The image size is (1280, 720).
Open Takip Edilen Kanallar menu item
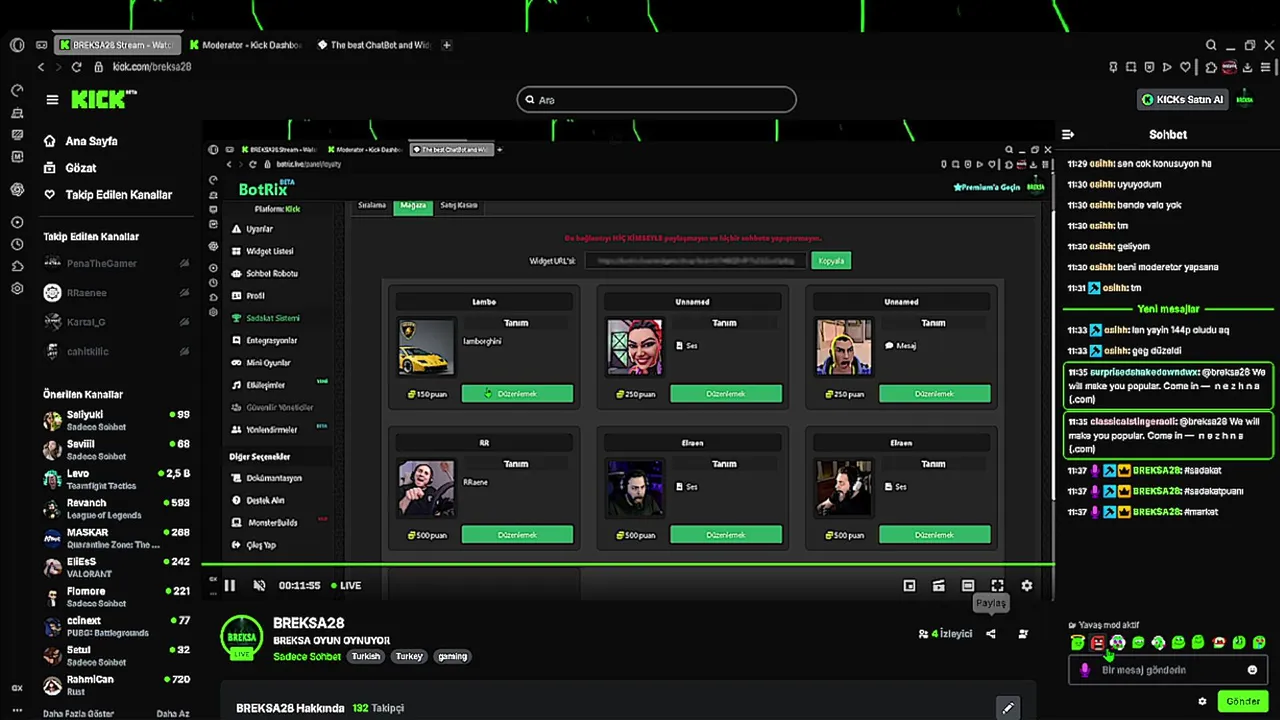click(x=119, y=195)
